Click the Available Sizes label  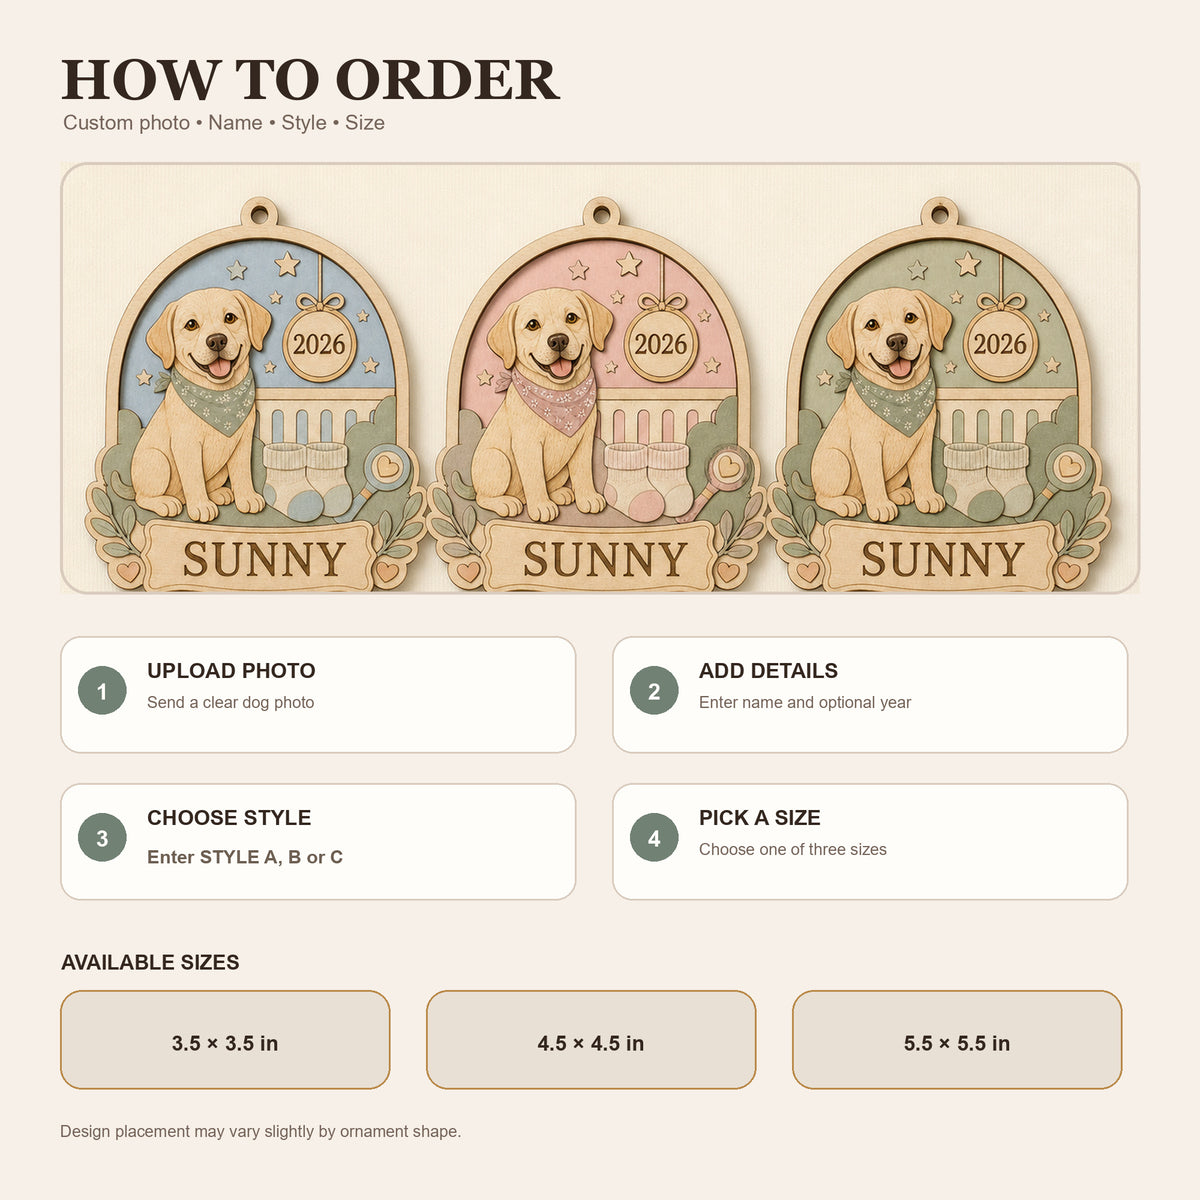(x=150, y=963)
